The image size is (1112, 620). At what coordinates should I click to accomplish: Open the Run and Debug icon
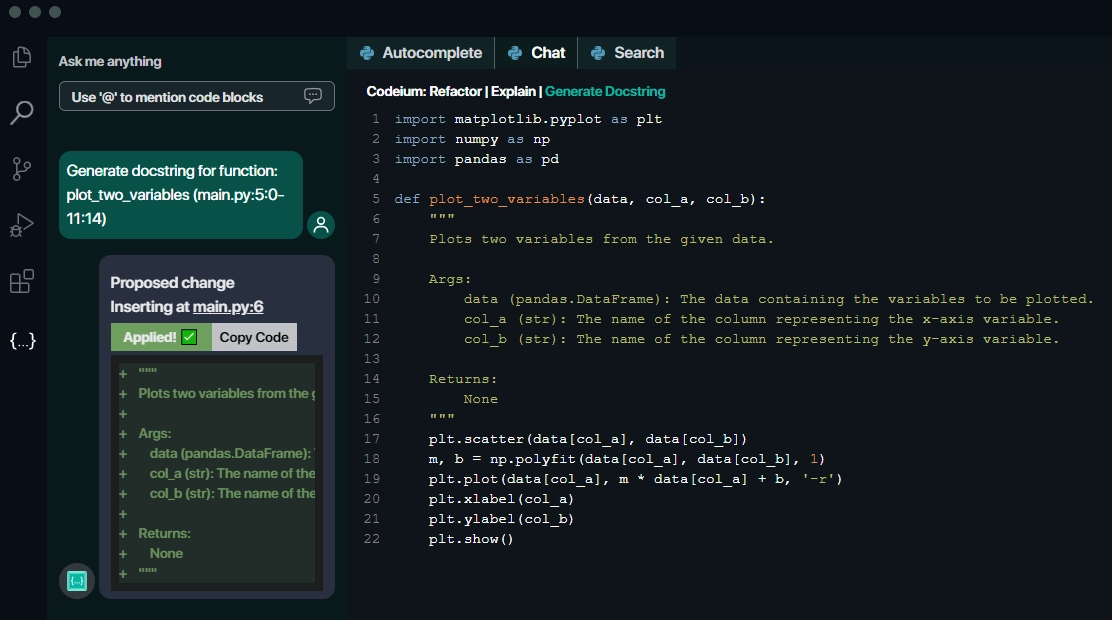(21, 226)
